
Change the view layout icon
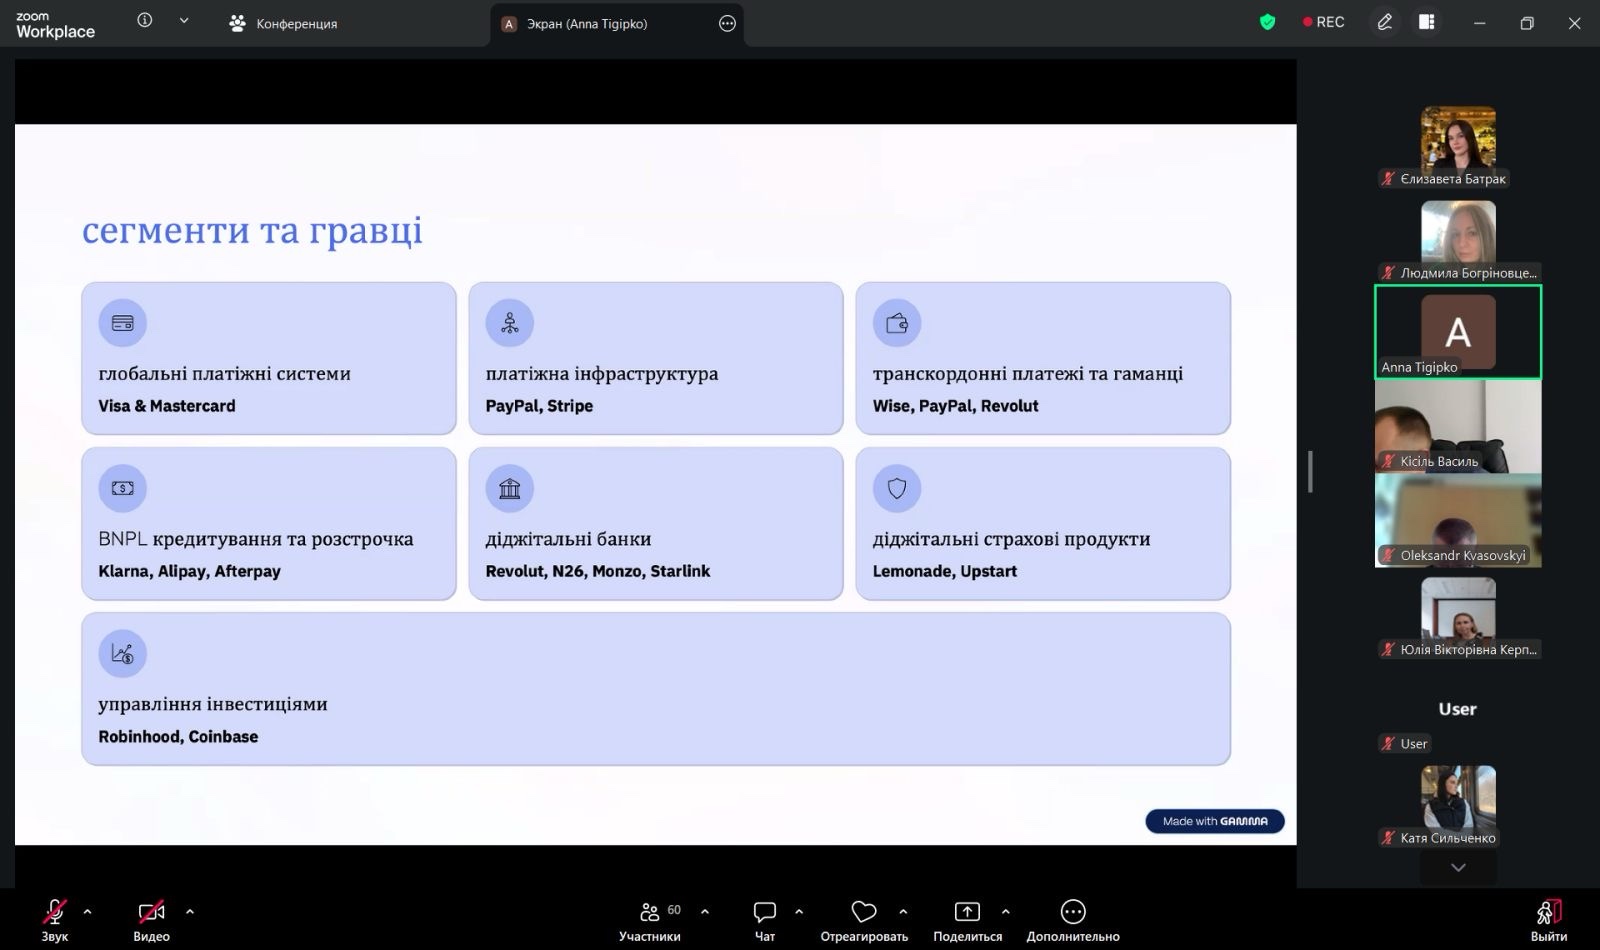pyautogui.click(x=1427, y=22)
